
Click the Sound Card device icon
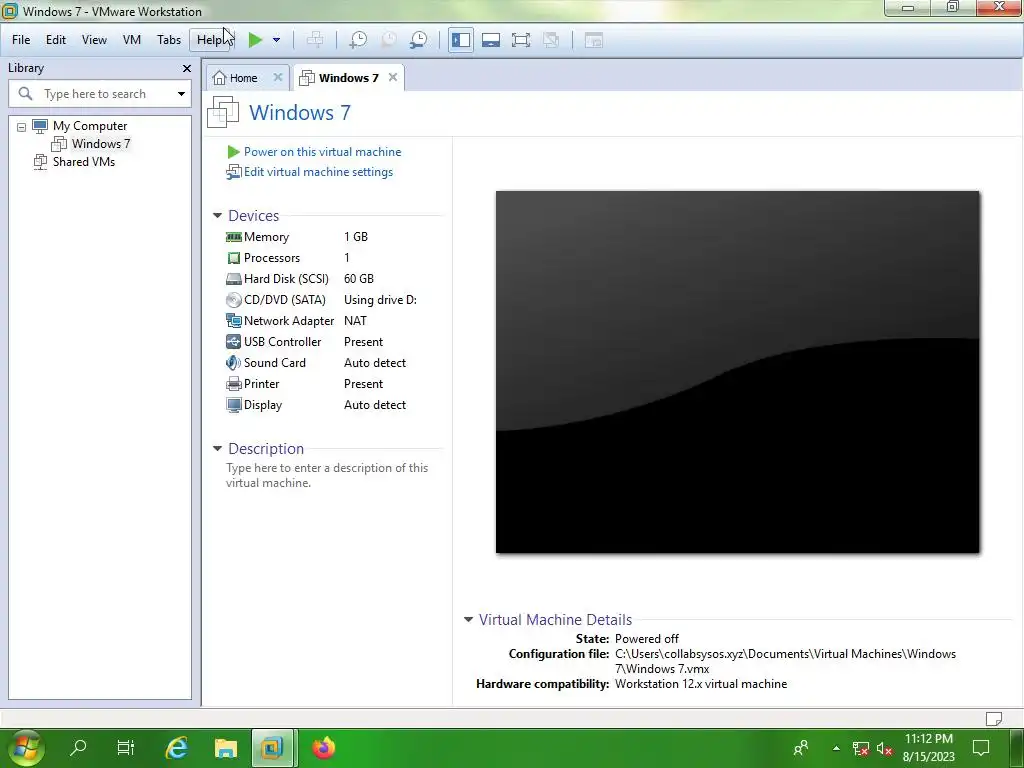[233, 362]
